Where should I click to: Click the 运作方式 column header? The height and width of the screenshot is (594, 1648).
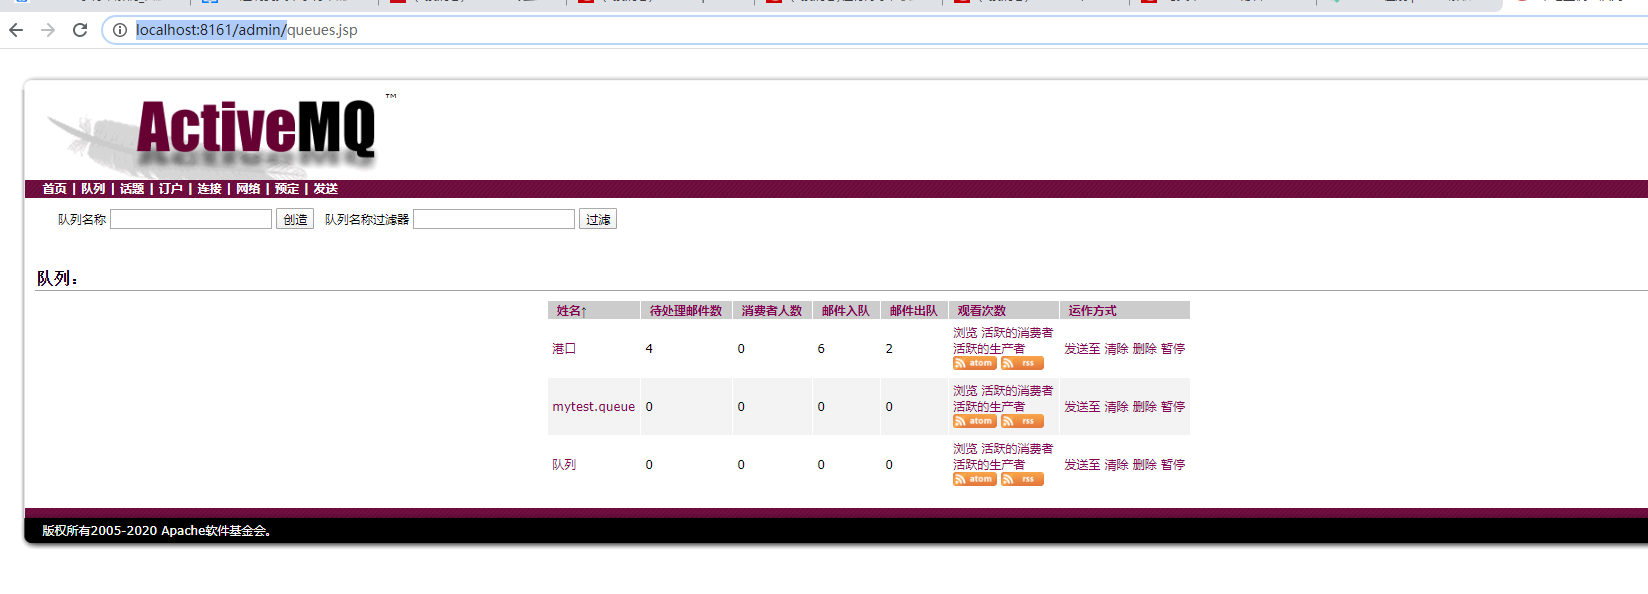(1092, 311)
